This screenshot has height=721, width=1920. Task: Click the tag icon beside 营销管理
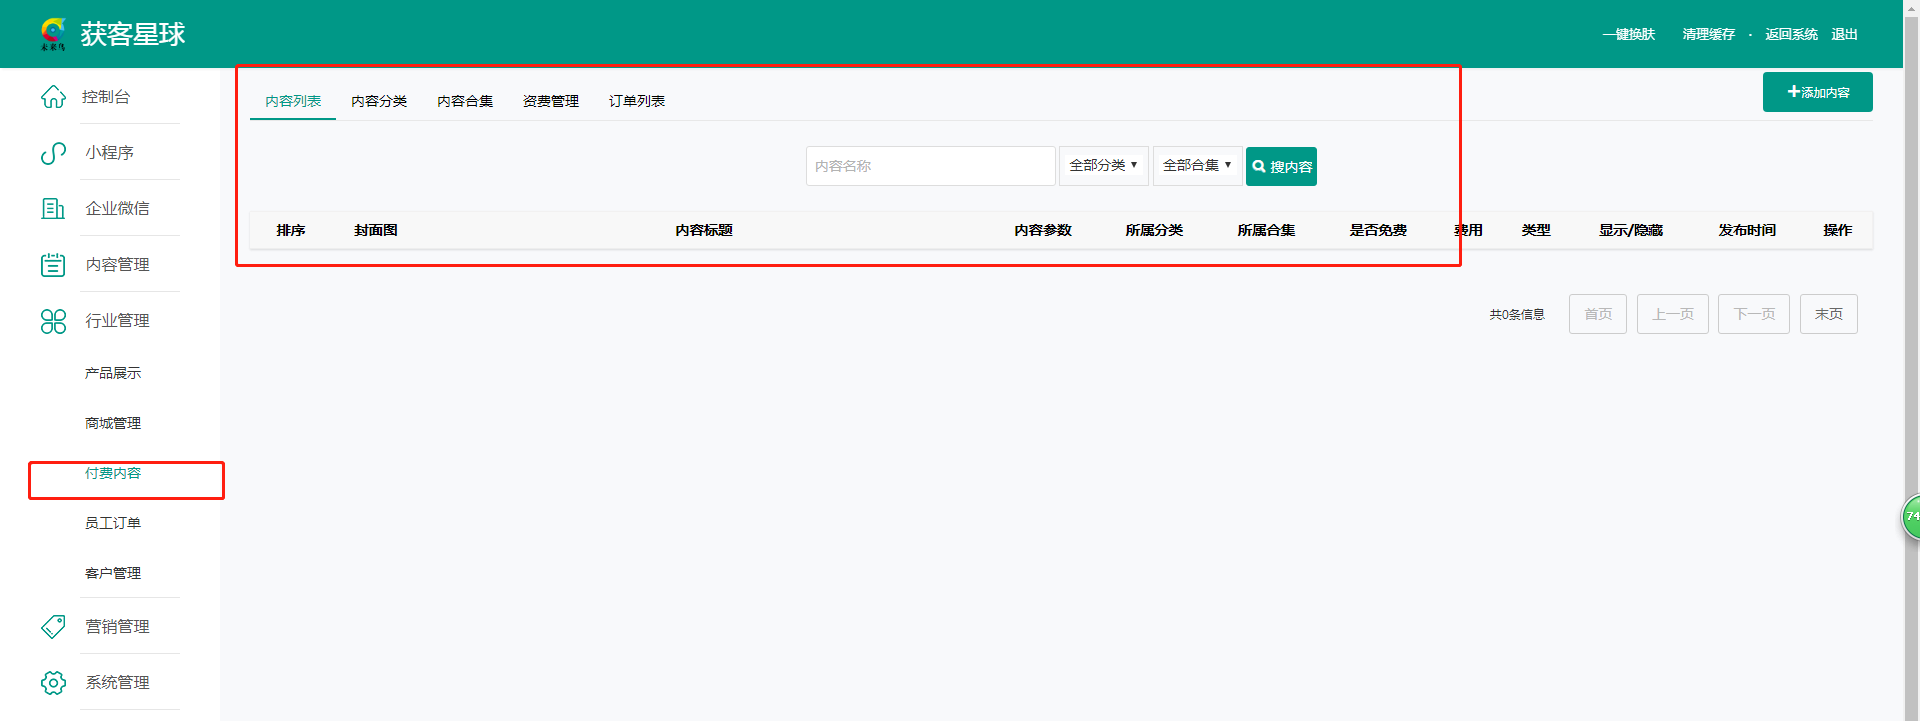tap(53, 627)
